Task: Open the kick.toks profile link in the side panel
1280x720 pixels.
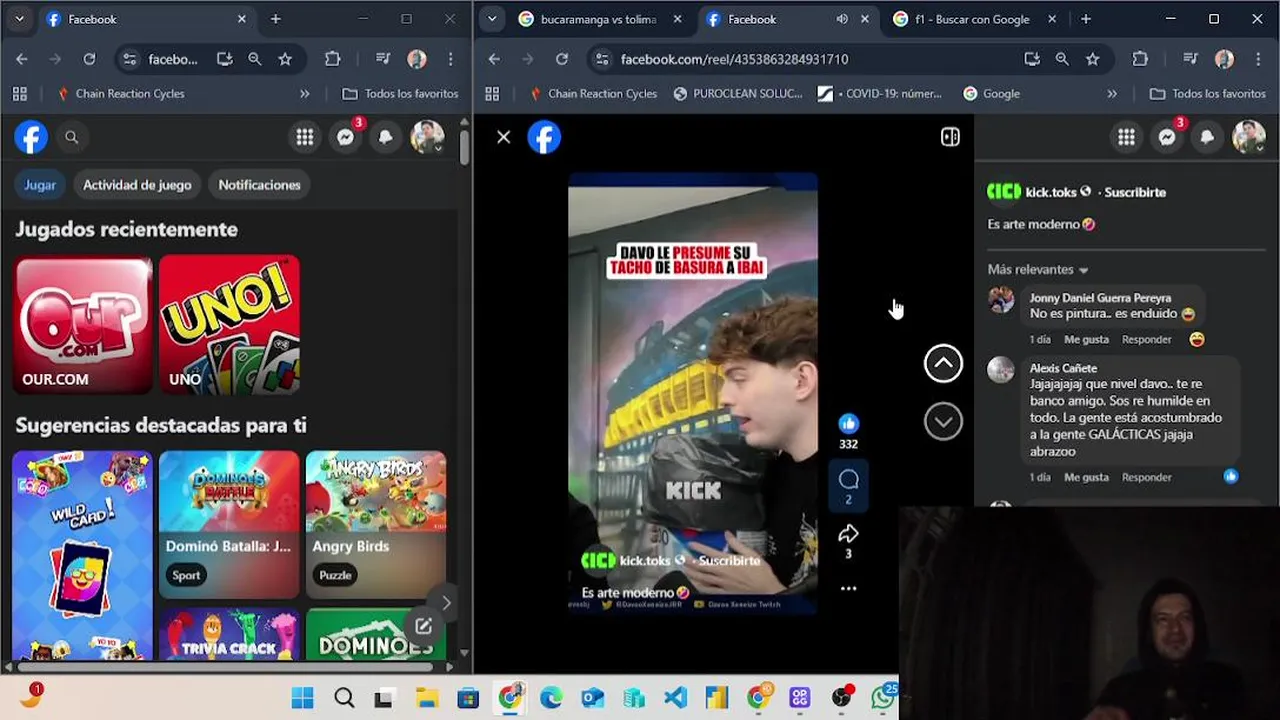Action: pyautogui.click(x=1050, y=192)
